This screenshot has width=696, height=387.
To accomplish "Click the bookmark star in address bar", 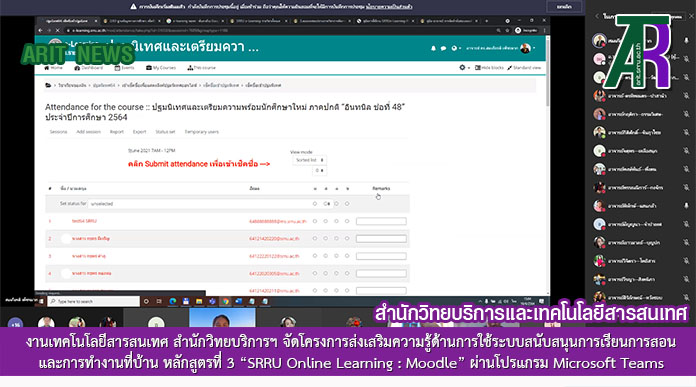I will 507,30.
